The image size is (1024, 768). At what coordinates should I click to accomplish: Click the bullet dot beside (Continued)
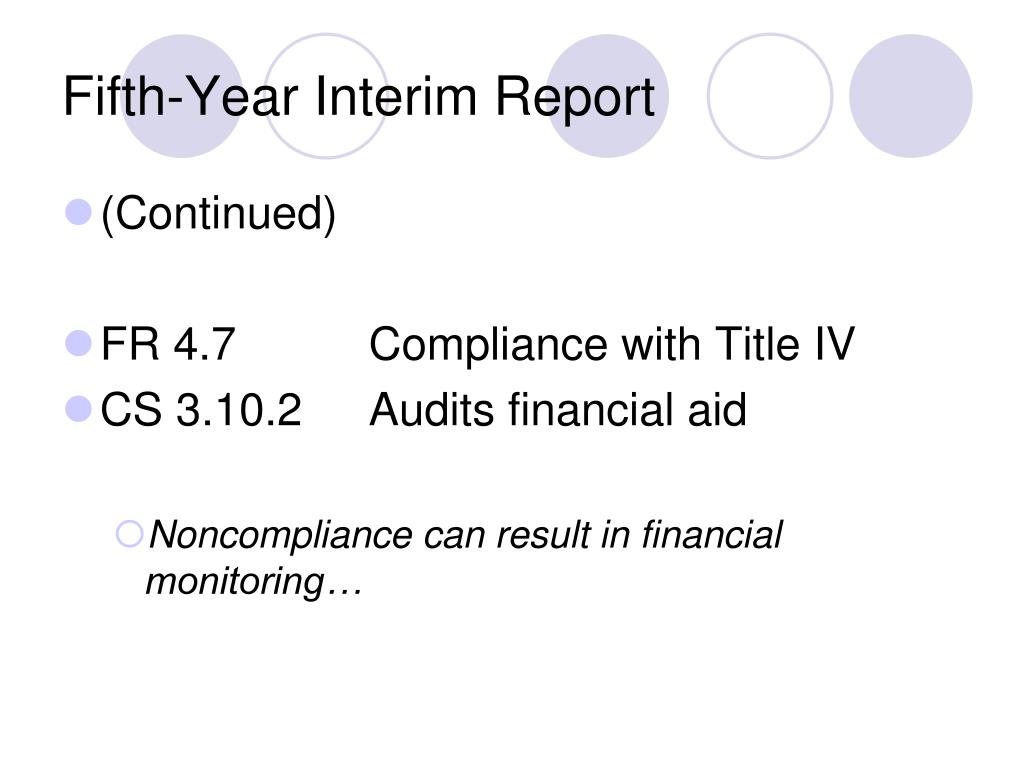coord(78,212)
